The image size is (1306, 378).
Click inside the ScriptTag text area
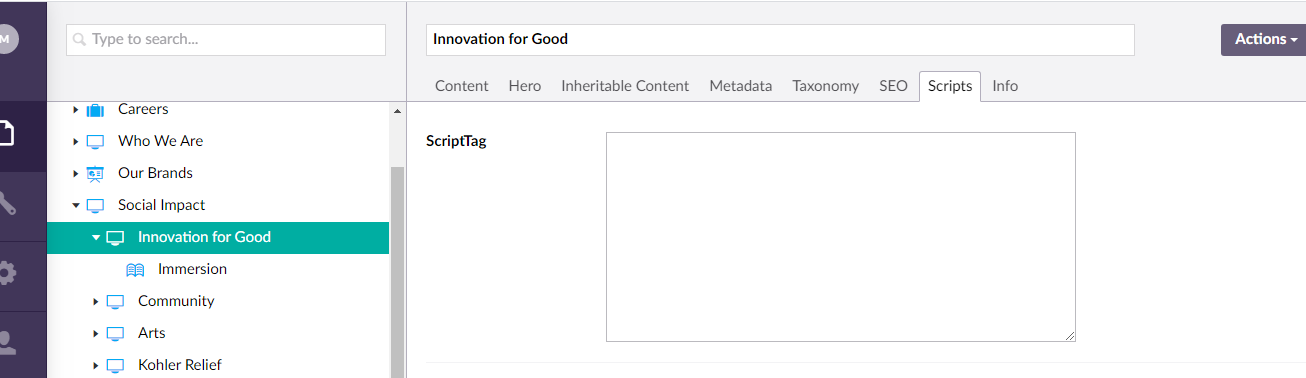(x=841, y=237)
